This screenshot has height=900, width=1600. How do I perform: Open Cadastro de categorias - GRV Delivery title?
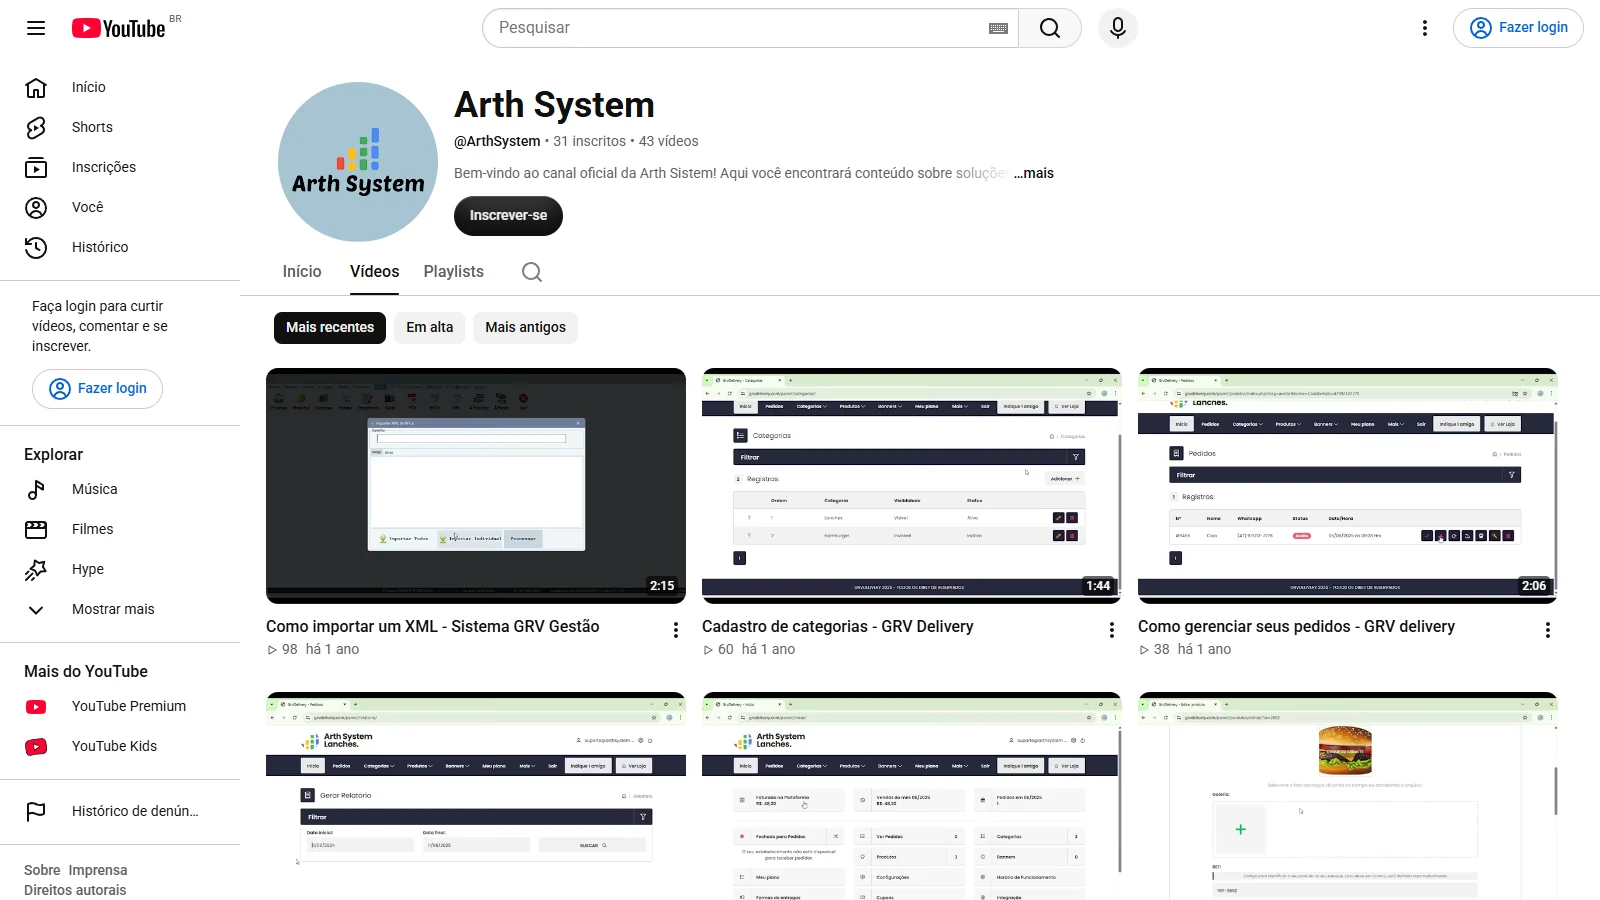click(838, 626)
